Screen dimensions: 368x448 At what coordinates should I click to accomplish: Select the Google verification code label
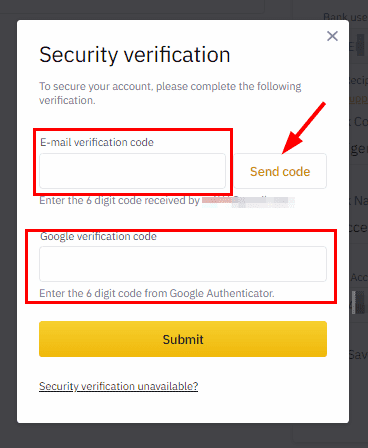point(98,236)
